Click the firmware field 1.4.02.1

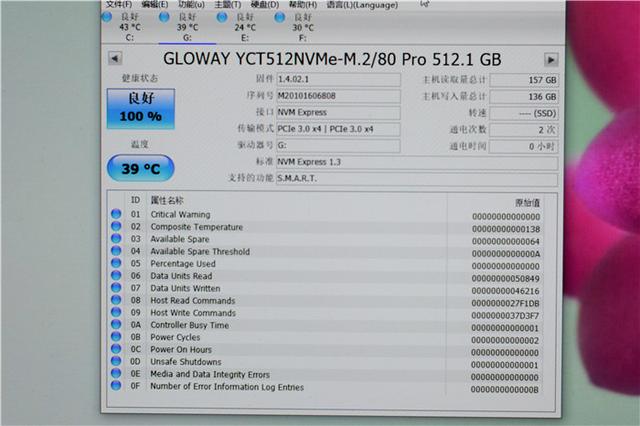point(338,80)
